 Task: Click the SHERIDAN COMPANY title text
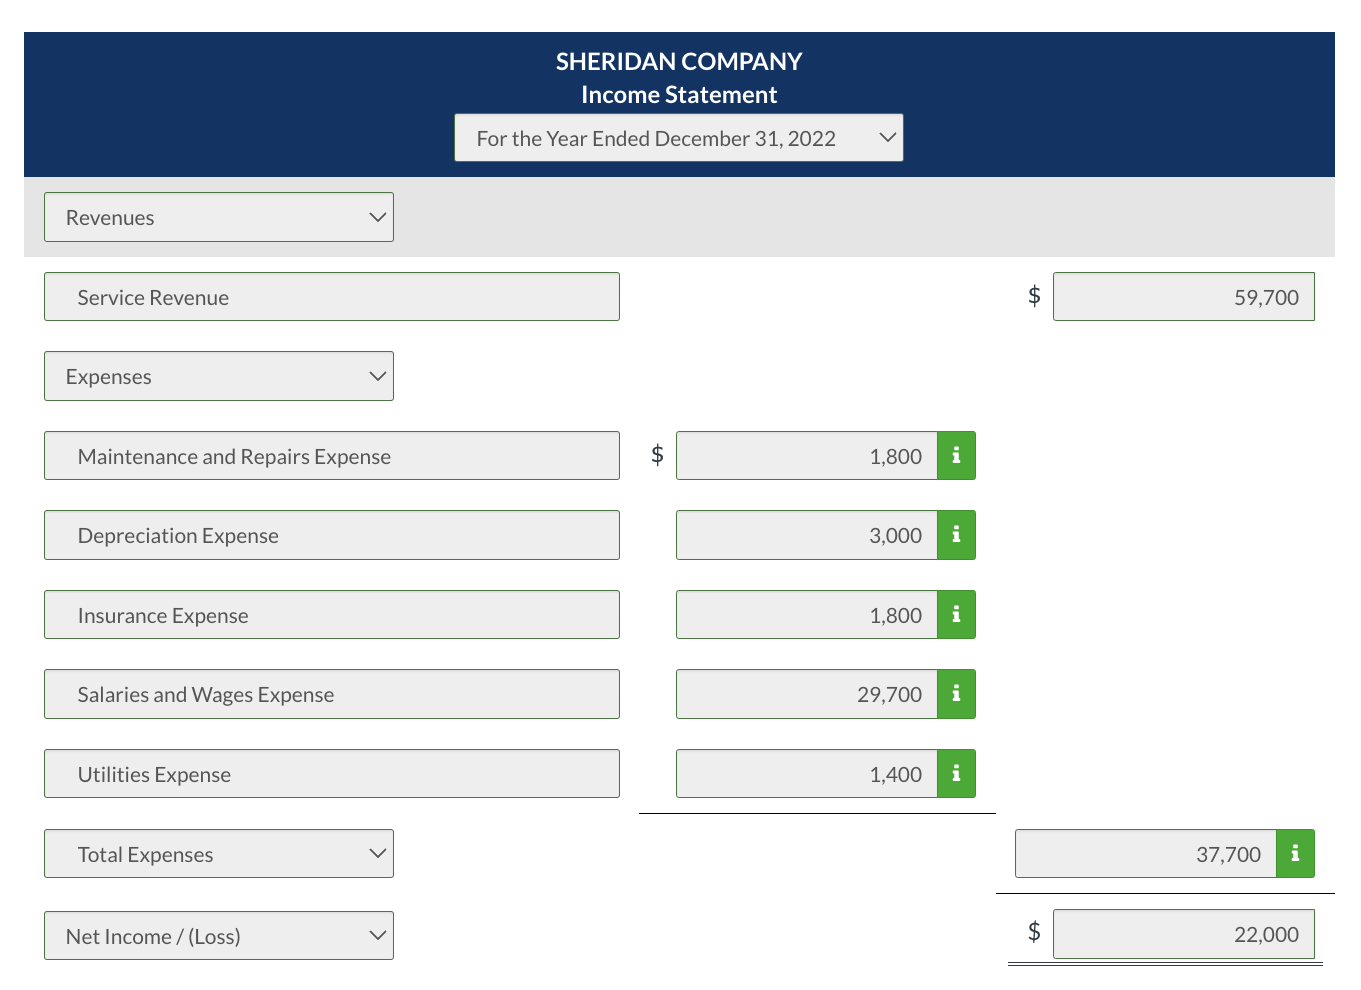point(679,62)
